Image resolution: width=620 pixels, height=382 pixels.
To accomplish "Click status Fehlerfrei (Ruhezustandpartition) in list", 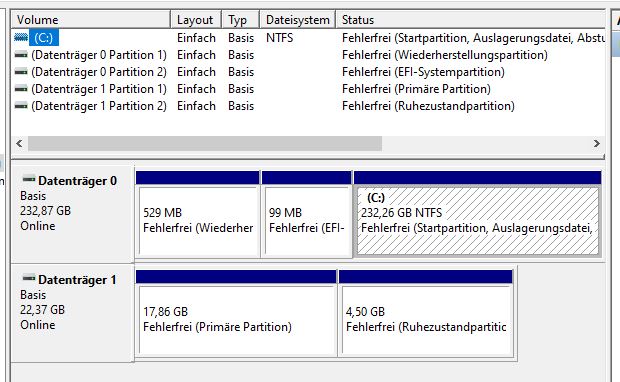I will [x=428, y=106].
